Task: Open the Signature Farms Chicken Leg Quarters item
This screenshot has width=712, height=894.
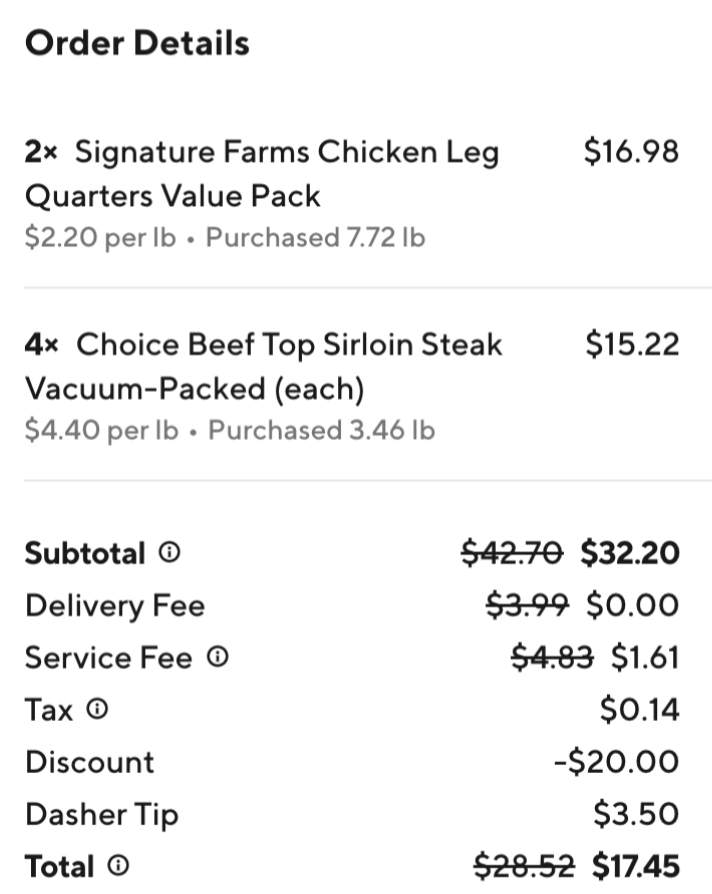Action: (x=262, y=174)
